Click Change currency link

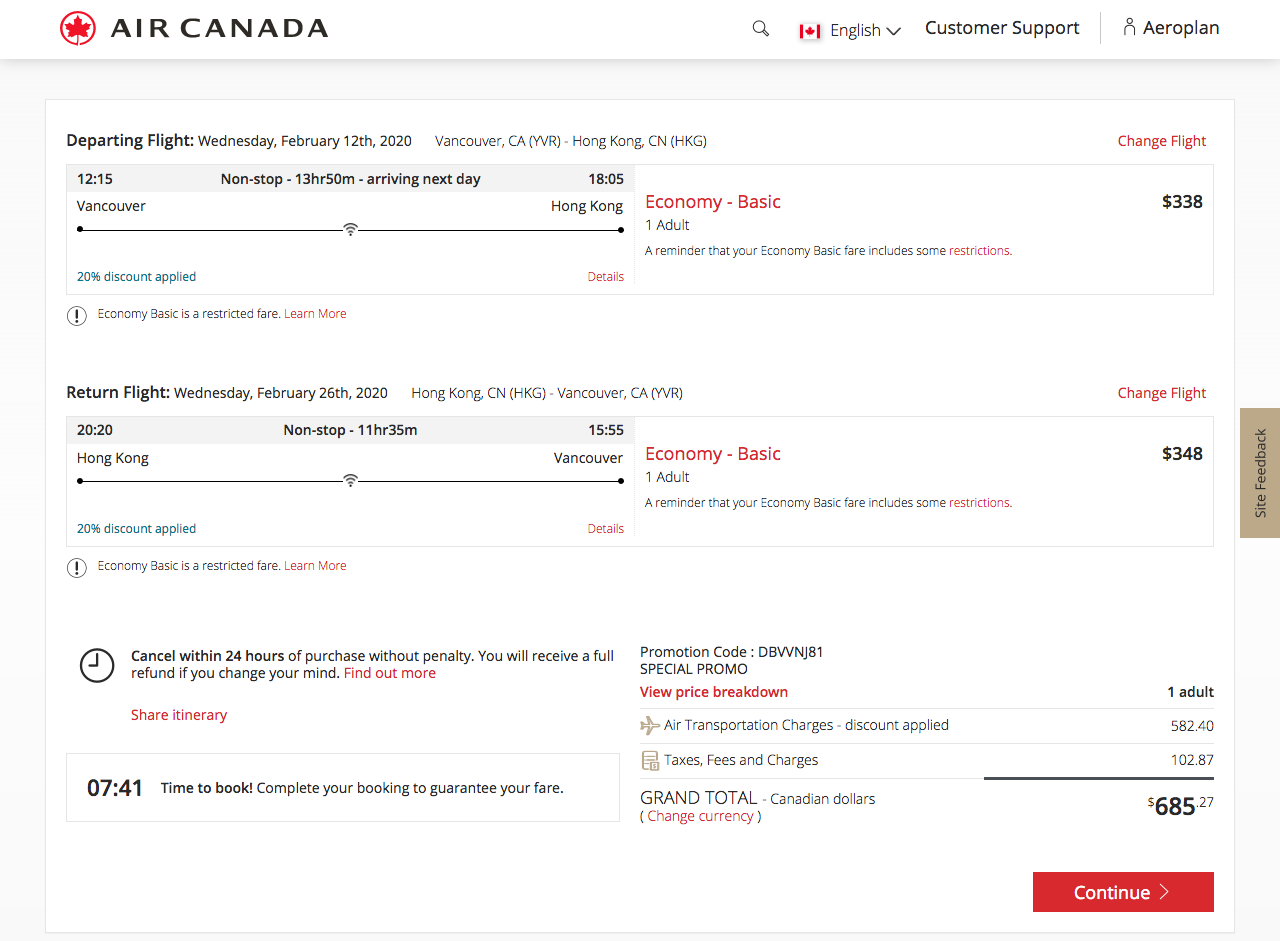(700, 816)
